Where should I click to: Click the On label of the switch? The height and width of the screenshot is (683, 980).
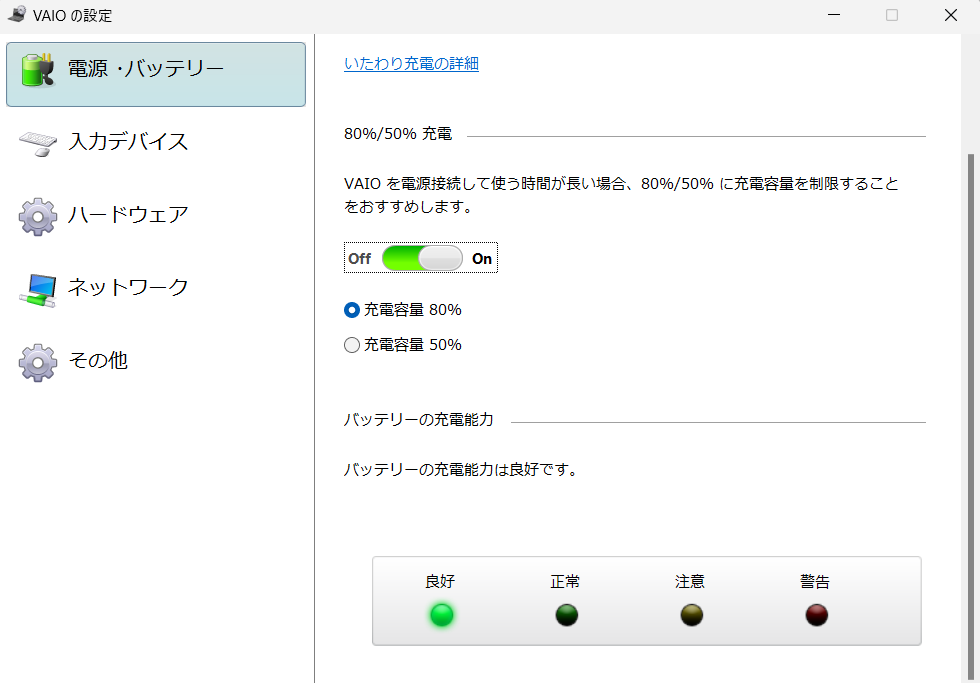click(482, 259)
